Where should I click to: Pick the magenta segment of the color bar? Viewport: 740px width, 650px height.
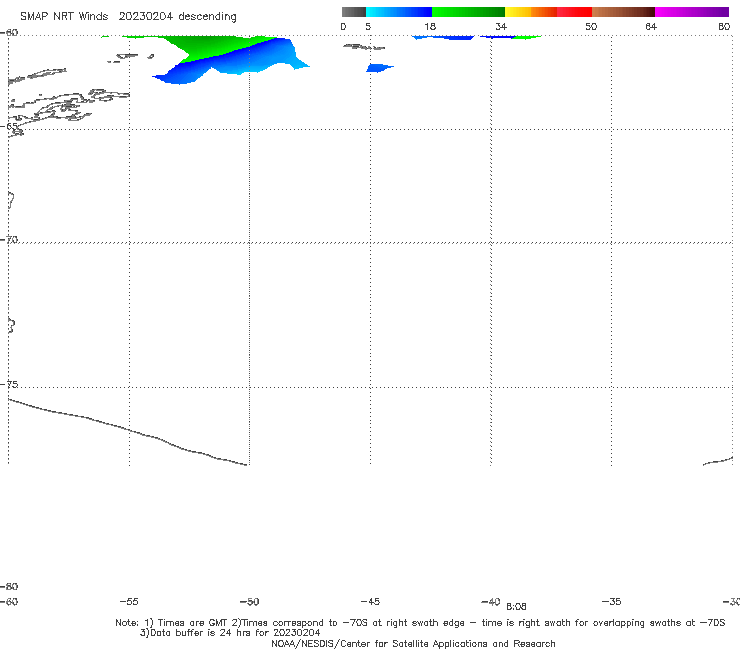692,12
